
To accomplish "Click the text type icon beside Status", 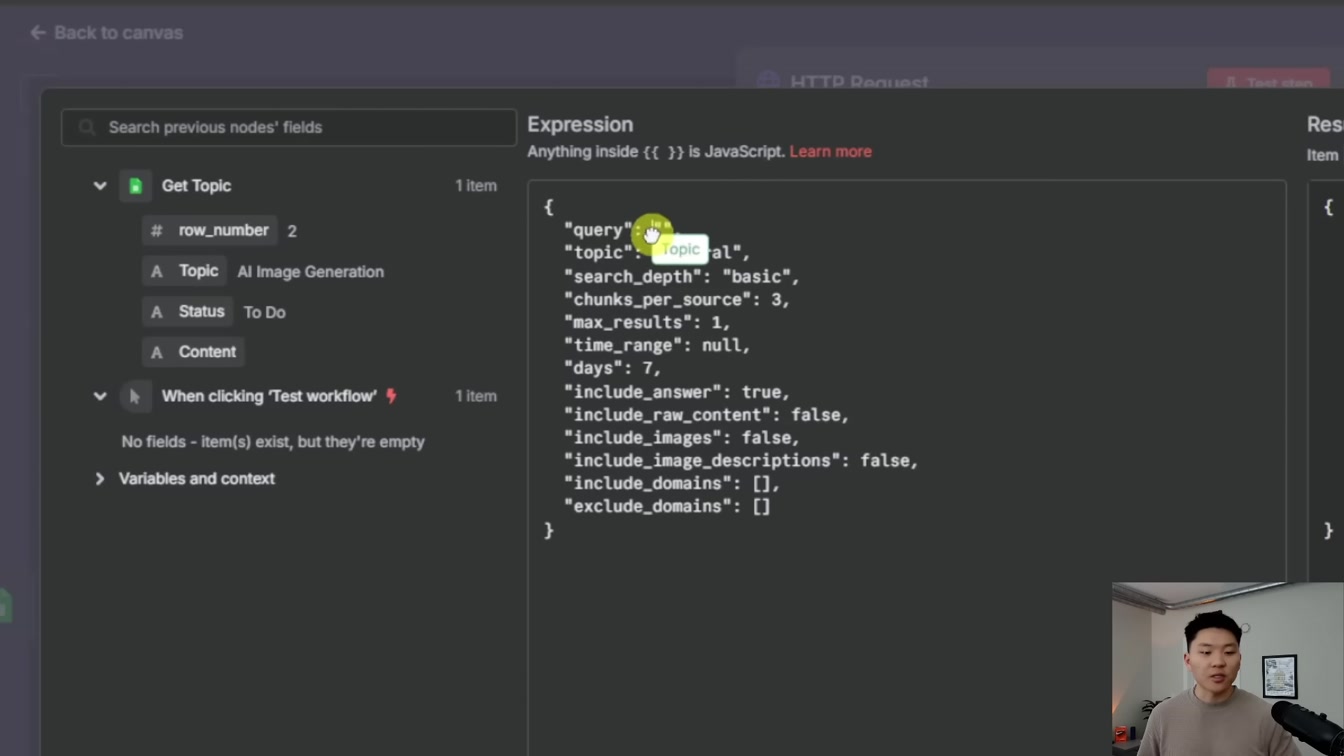I will (157, 312).
